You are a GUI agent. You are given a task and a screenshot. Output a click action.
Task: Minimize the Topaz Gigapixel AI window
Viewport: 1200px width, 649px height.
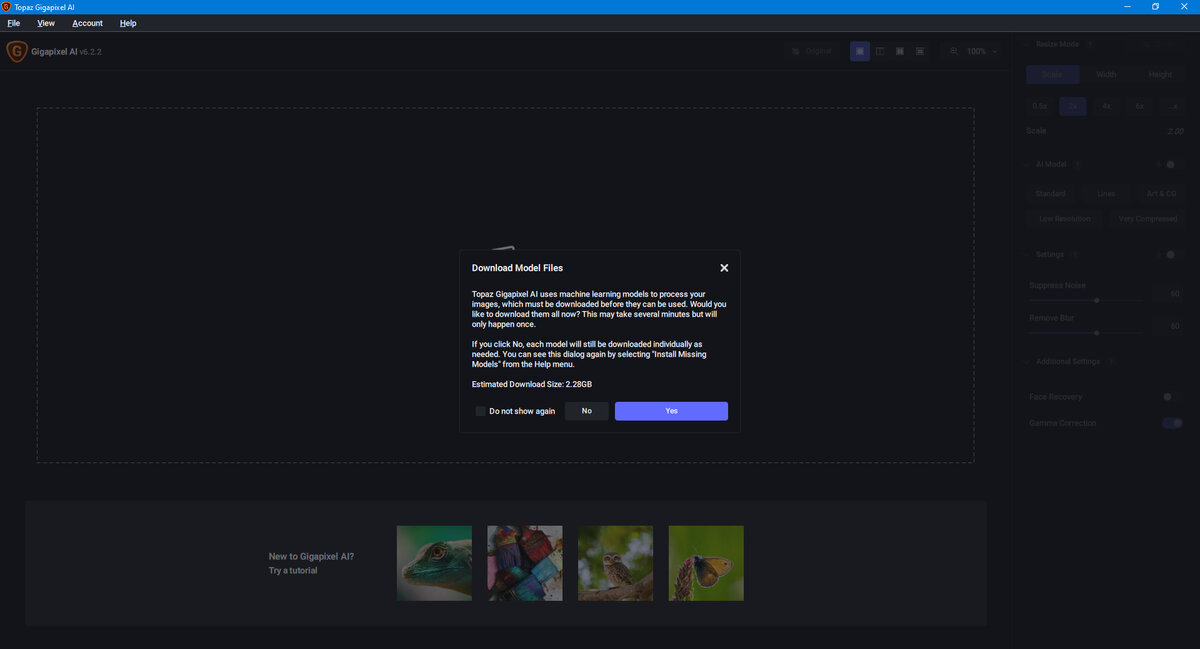point(1127,7)
